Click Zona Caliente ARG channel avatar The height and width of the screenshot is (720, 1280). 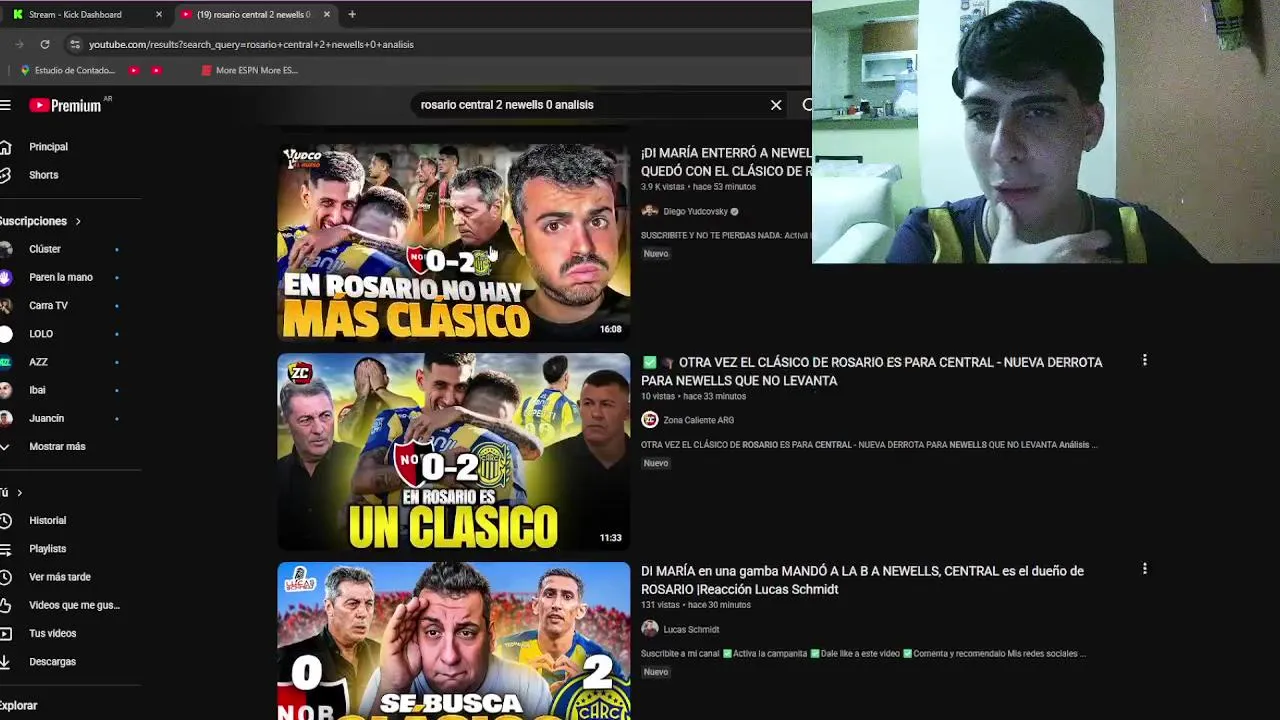[650, 420]
